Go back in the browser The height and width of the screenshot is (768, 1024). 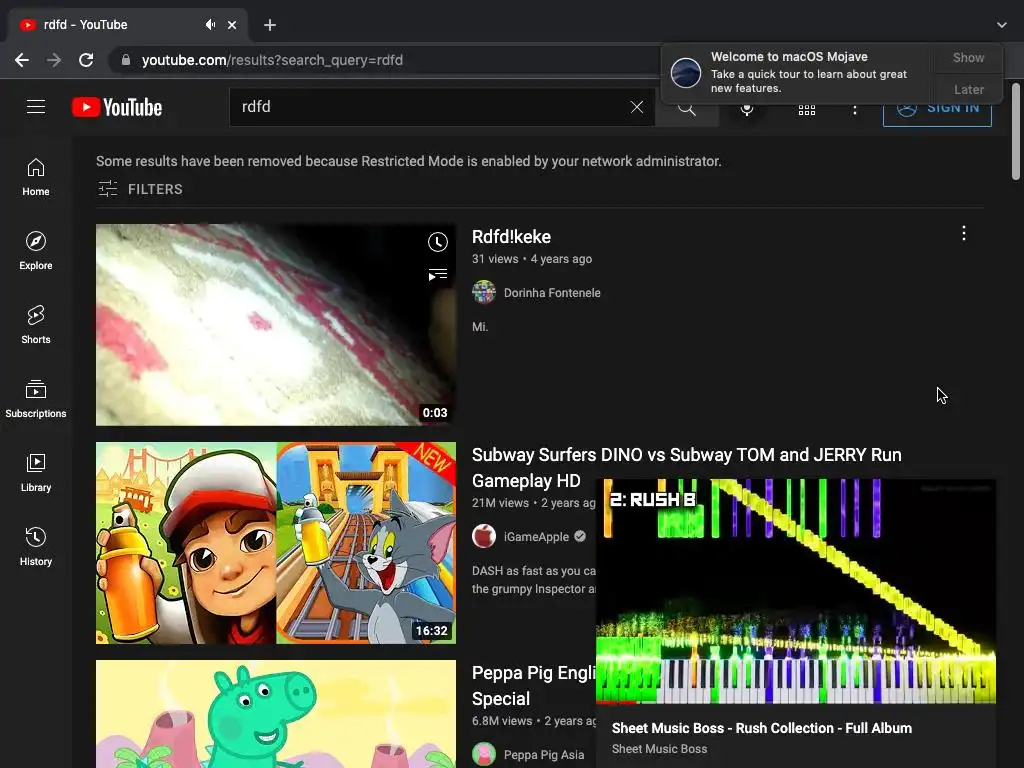[x=22, y=60]
